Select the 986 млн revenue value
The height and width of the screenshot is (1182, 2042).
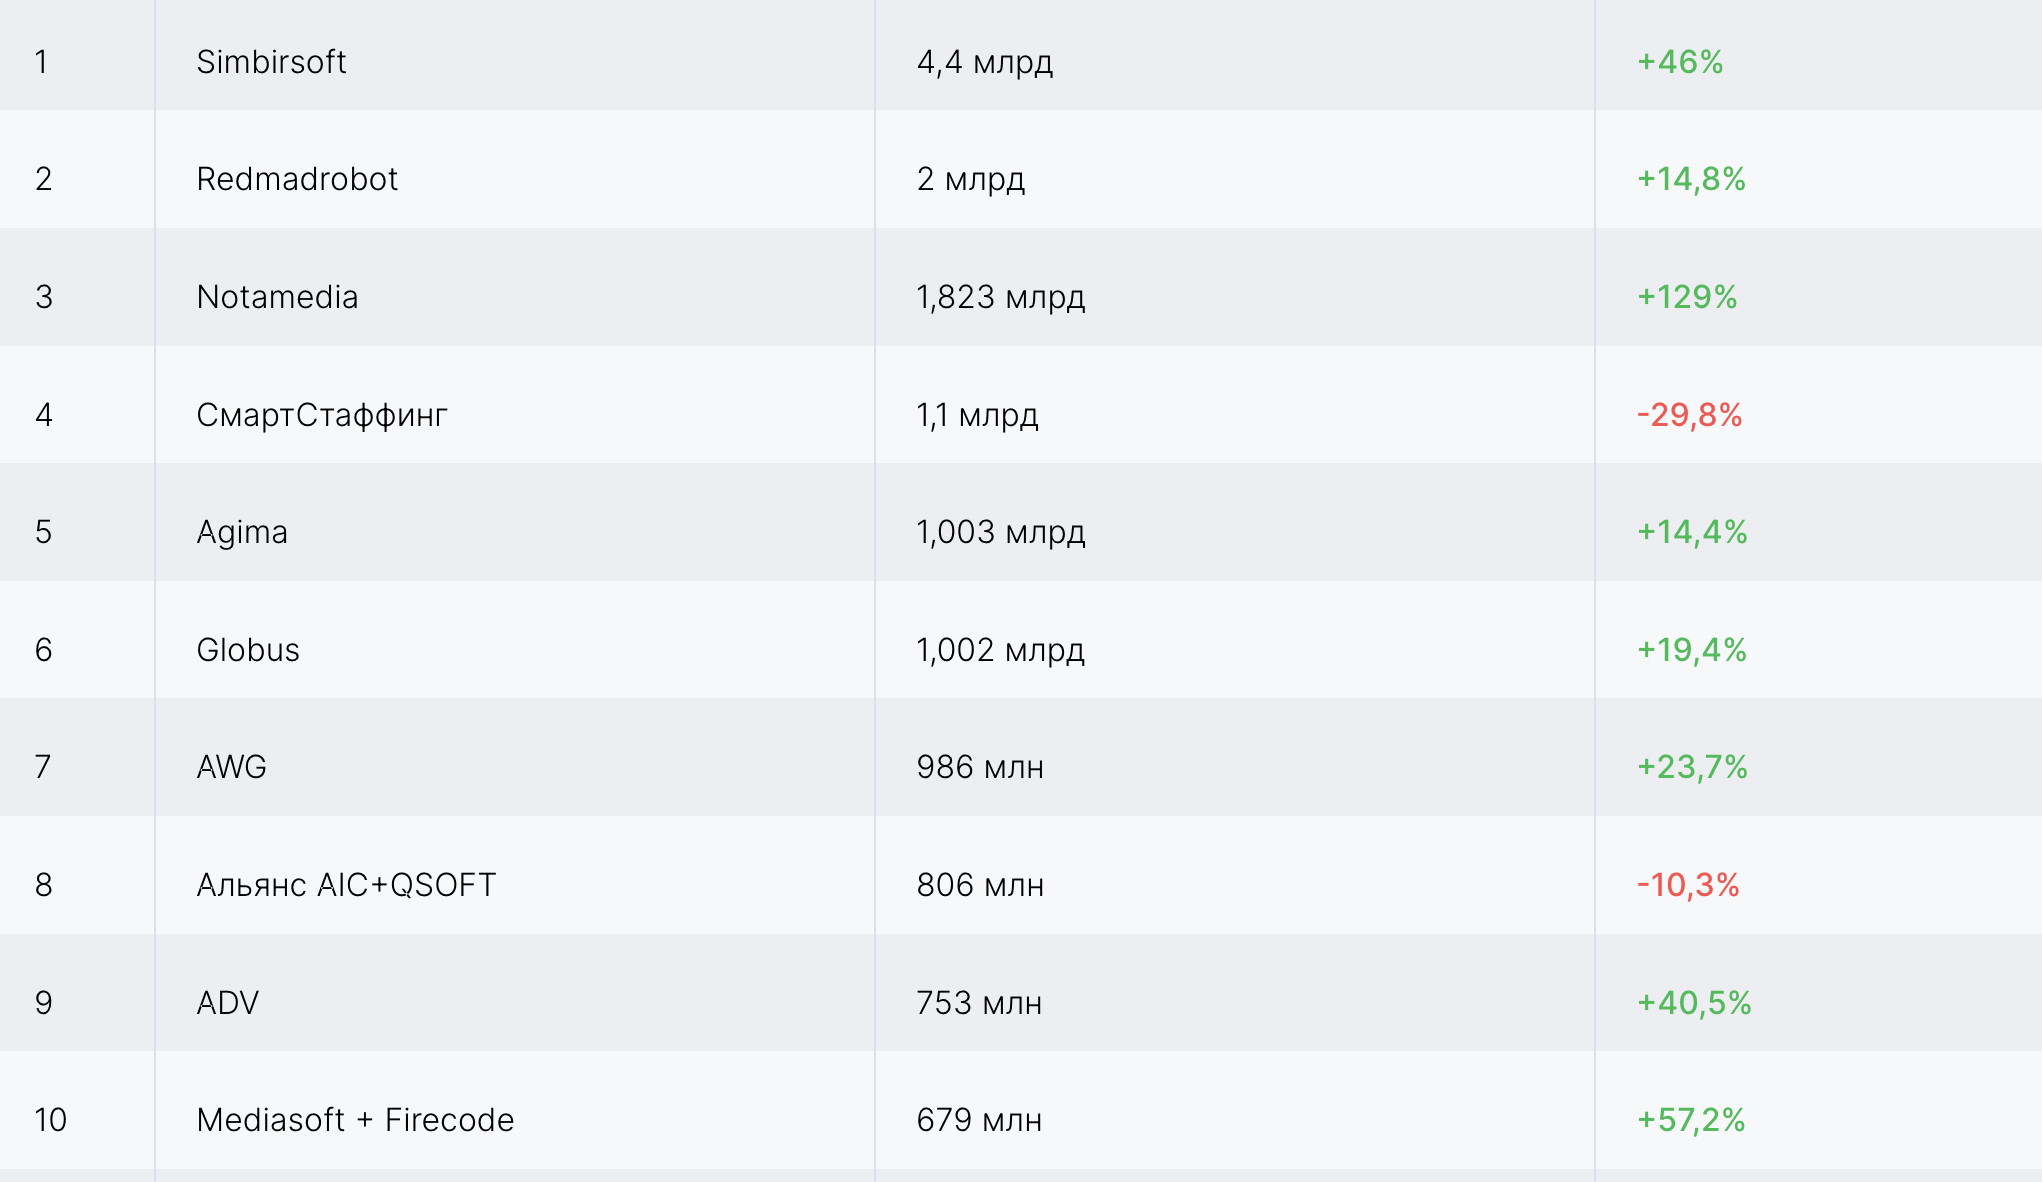(980, 767)
